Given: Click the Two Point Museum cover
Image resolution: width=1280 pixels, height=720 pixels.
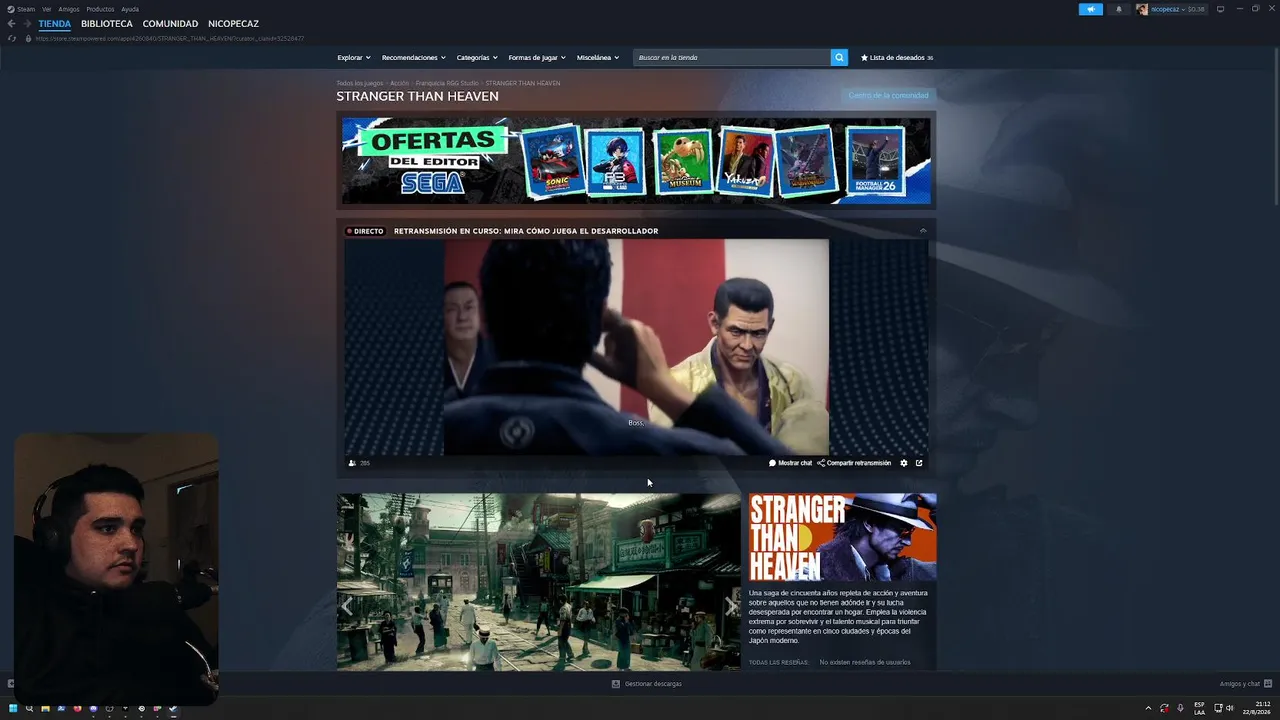Looking at the screenshot, I should [x=683, y=160].
